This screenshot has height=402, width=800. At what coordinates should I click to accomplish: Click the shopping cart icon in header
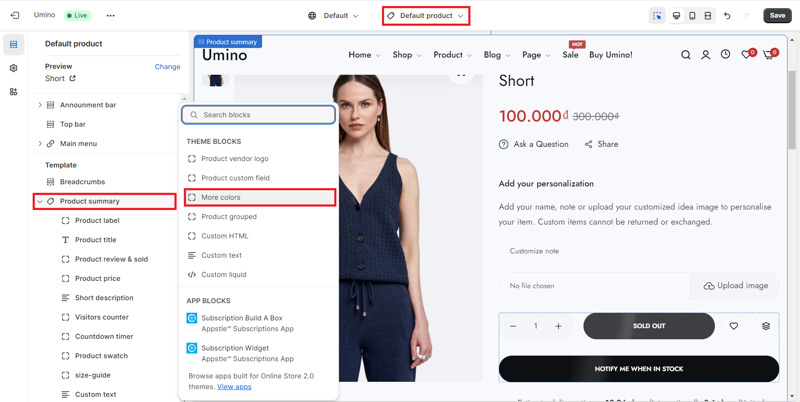[768, 55]
